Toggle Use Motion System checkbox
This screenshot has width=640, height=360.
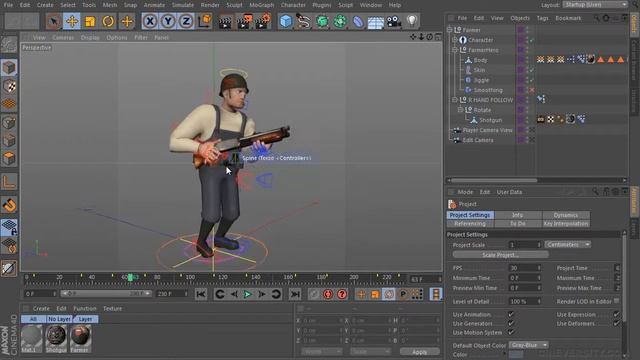[511, 332]
